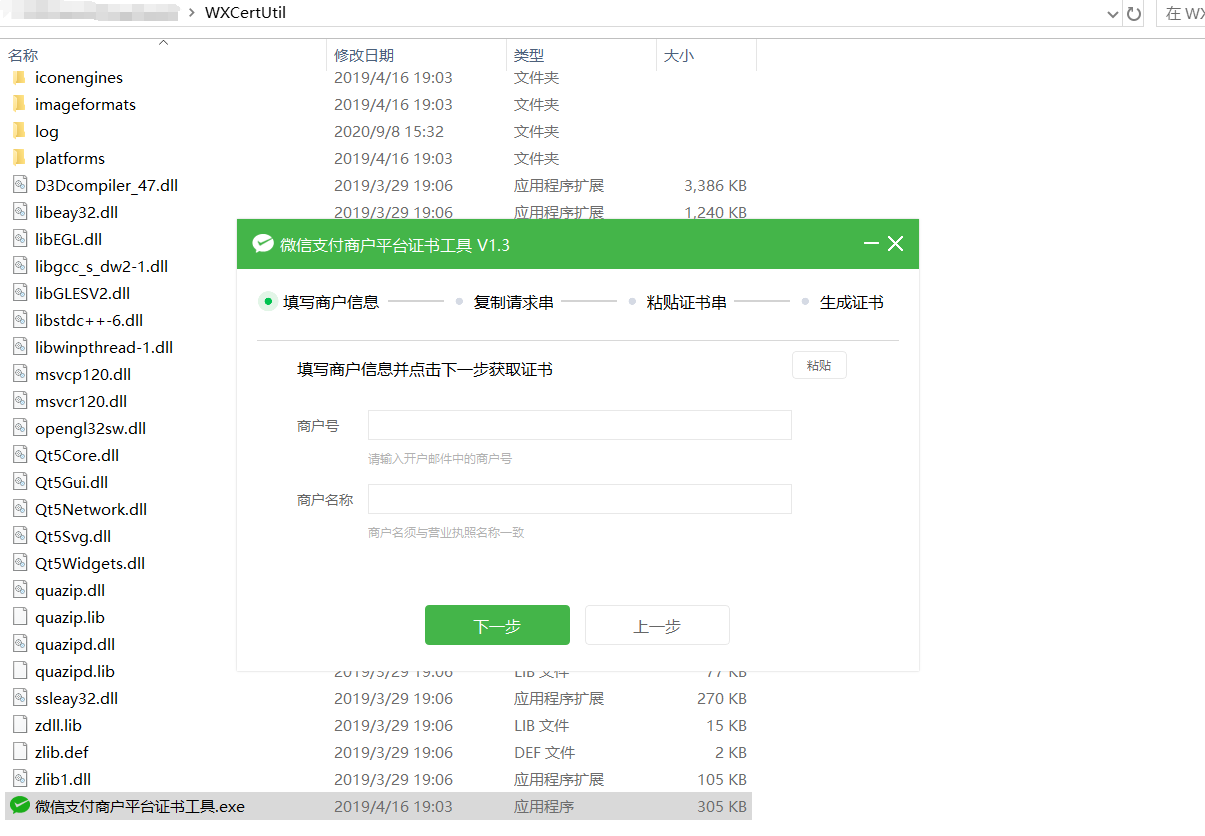Viewport: 1205px width, 836px height.
Task: Select the file name libwinpthread-1.dll
Action: tap(104, 347)
